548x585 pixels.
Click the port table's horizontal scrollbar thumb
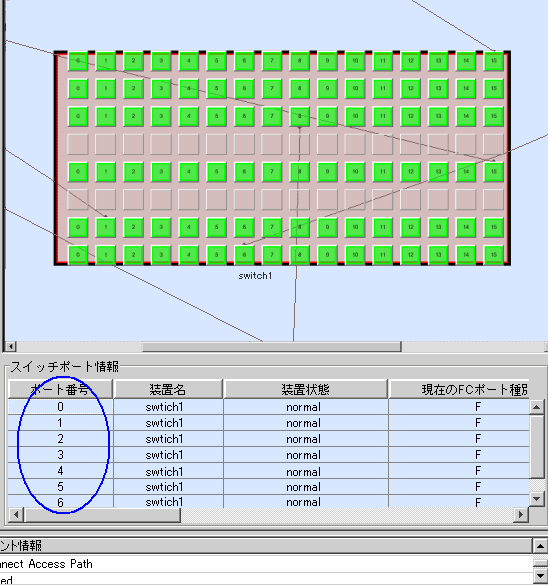point(102,515)
